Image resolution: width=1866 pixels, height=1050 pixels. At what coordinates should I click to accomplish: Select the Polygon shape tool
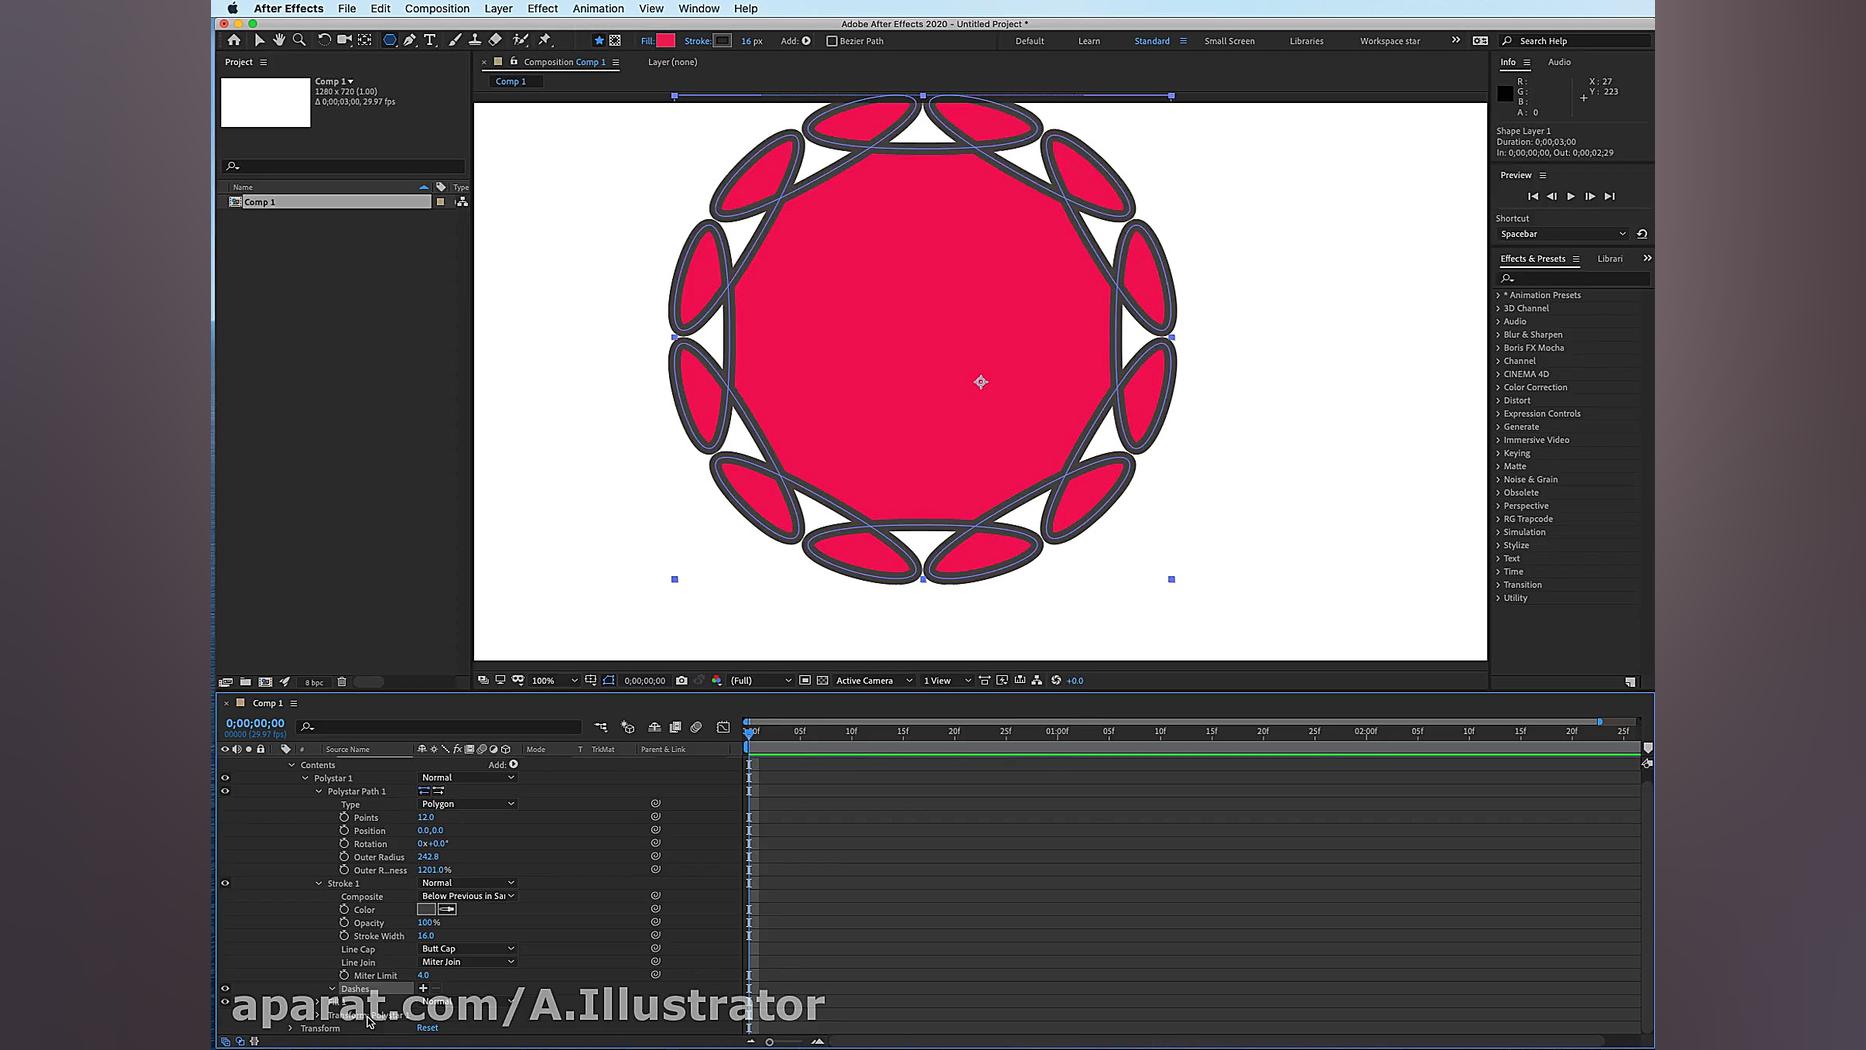tap(390, 40)
